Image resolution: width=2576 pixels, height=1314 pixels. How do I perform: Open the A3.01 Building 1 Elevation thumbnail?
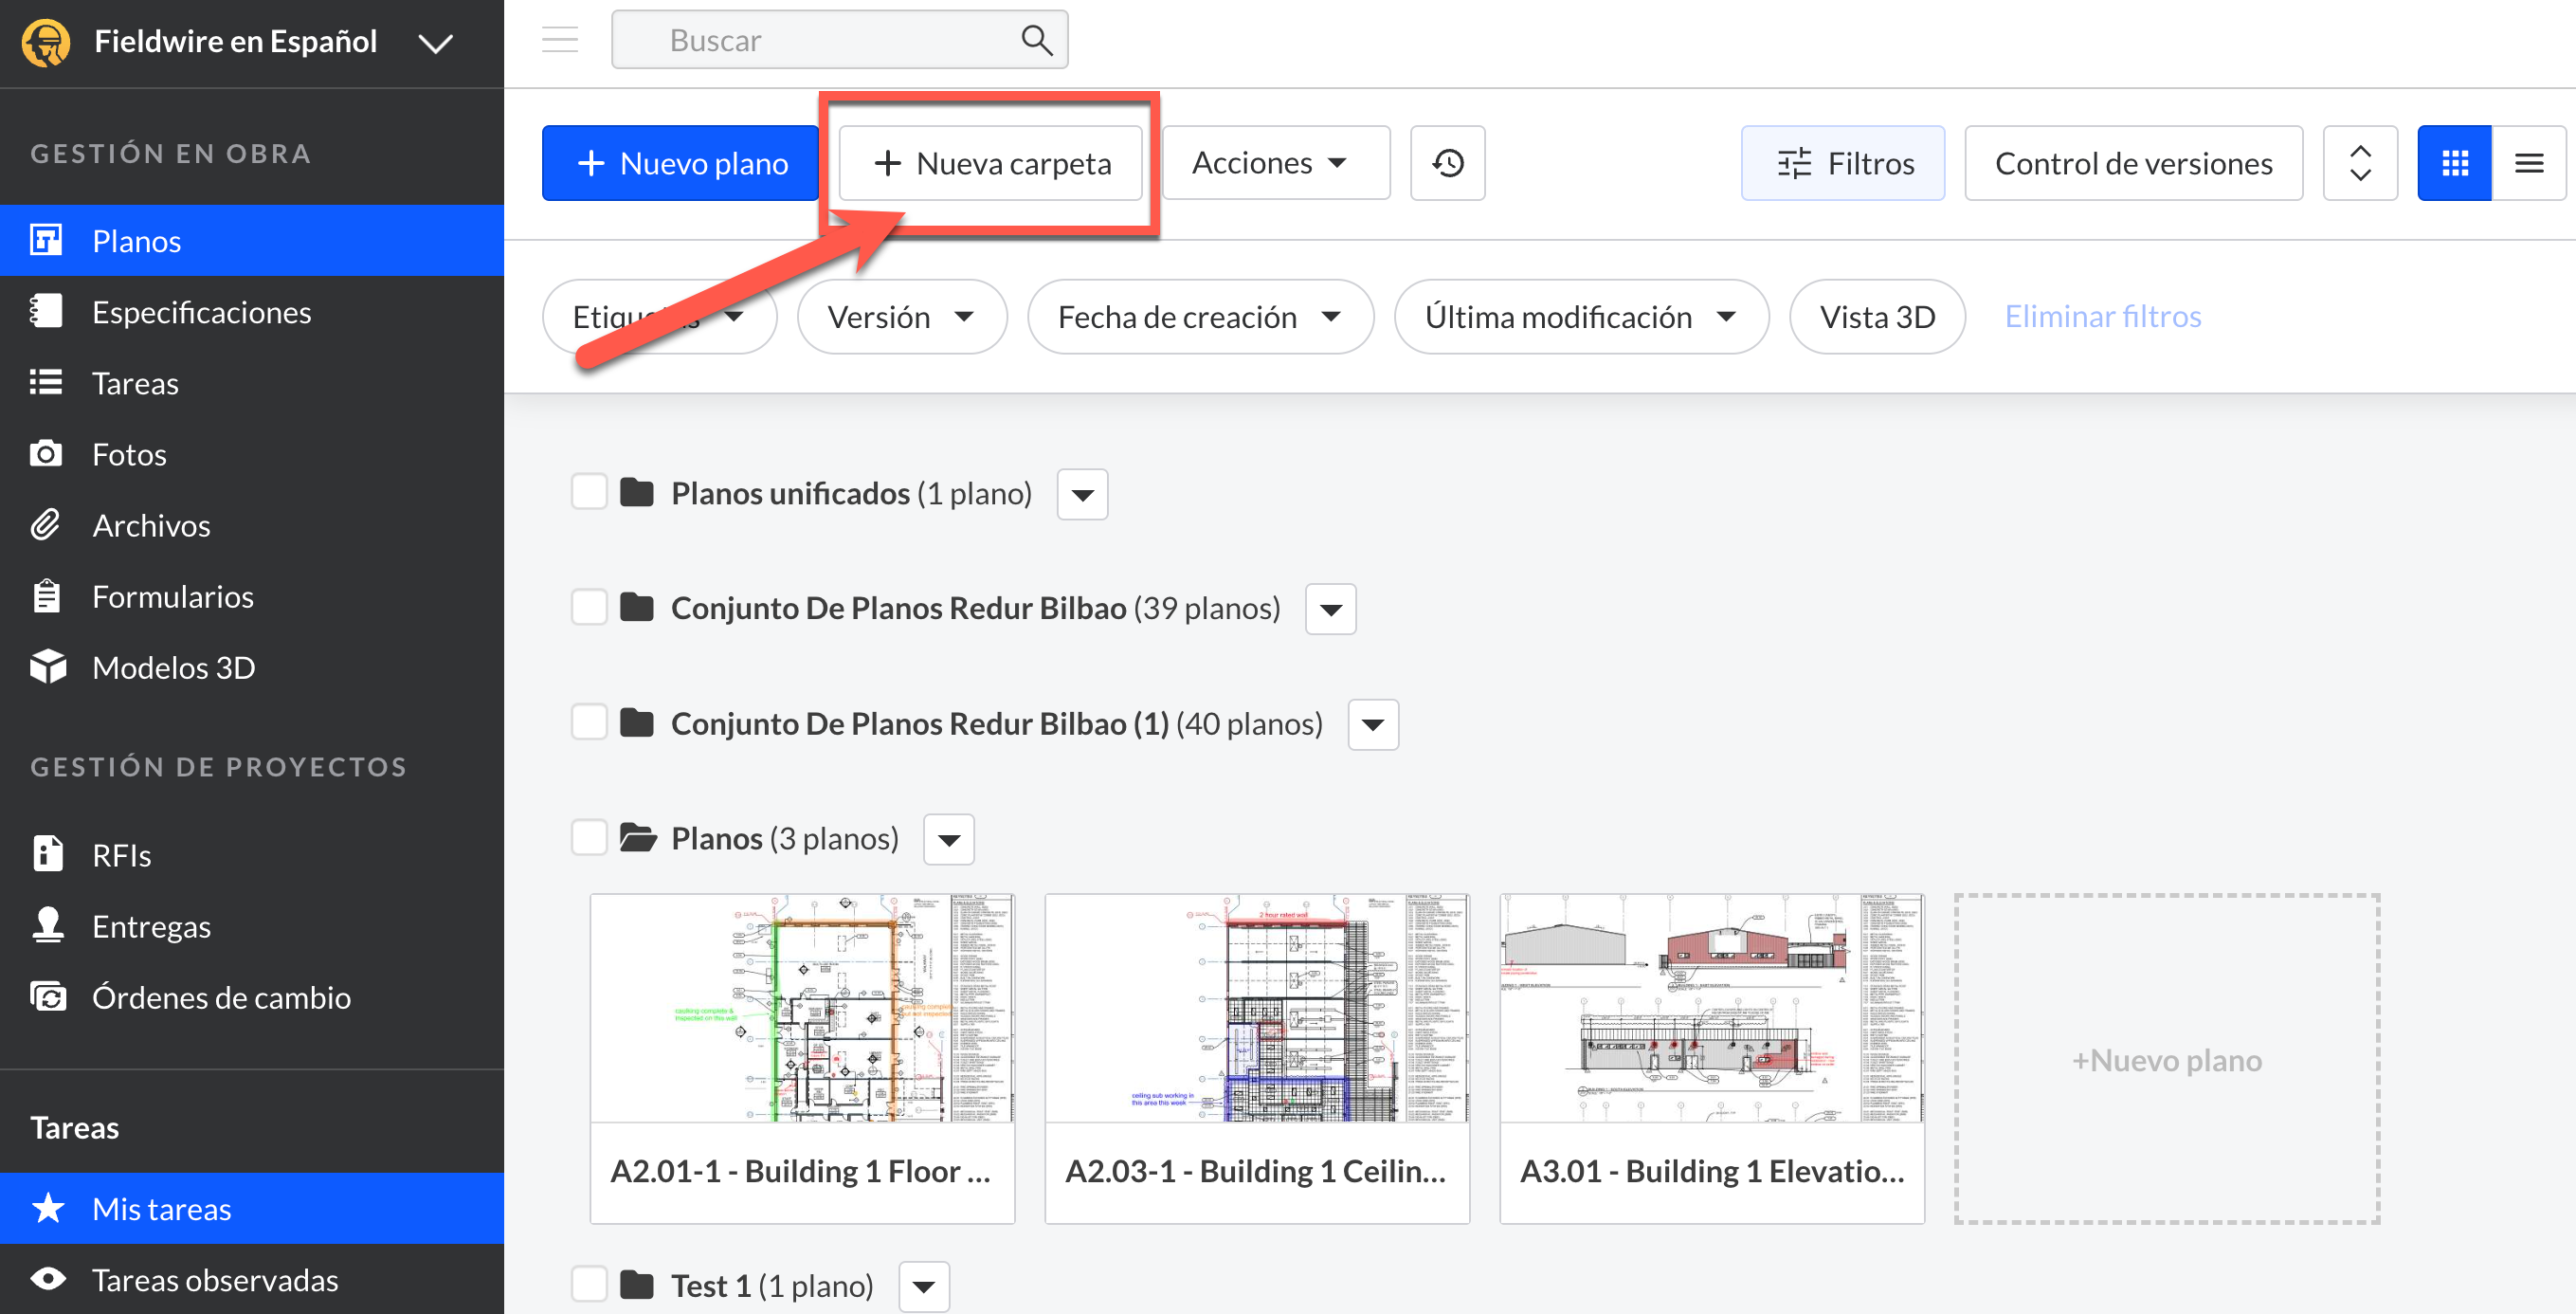[x=1711, y=1008]
